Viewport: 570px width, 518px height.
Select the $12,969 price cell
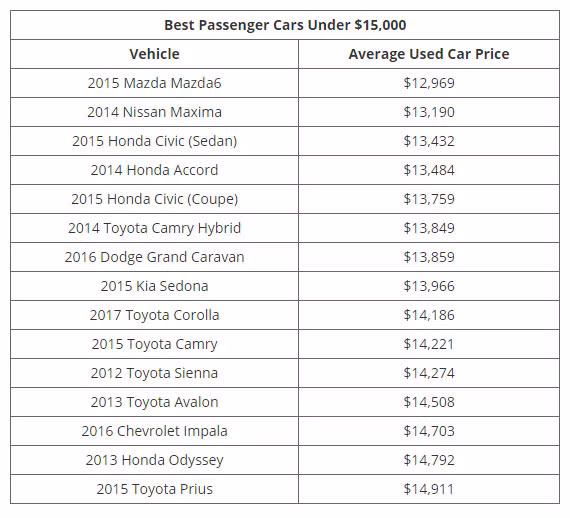[429, 83]
